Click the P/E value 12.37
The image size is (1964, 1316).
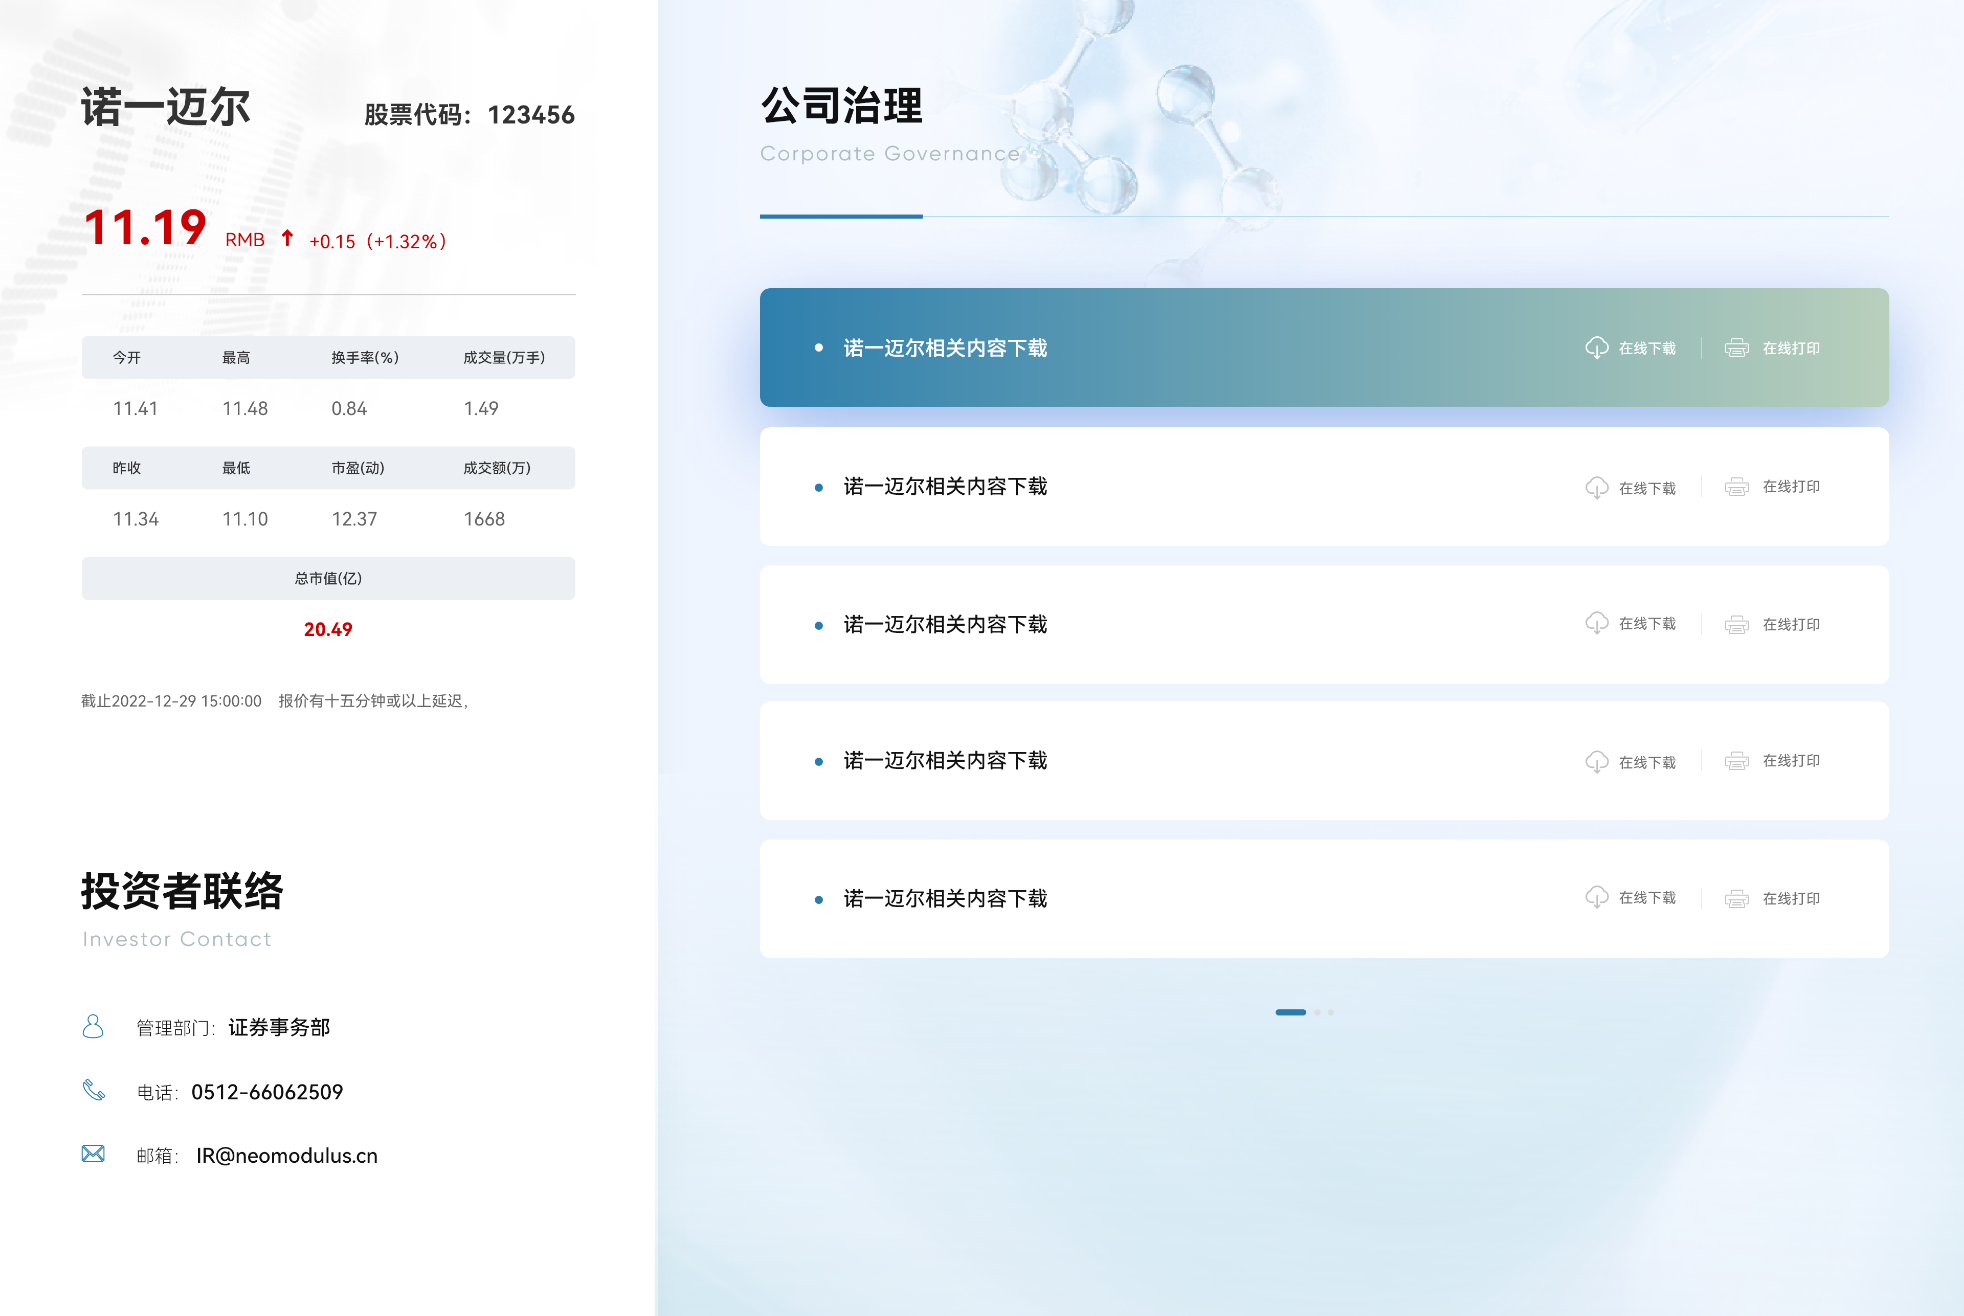click(x=354, y=519)
